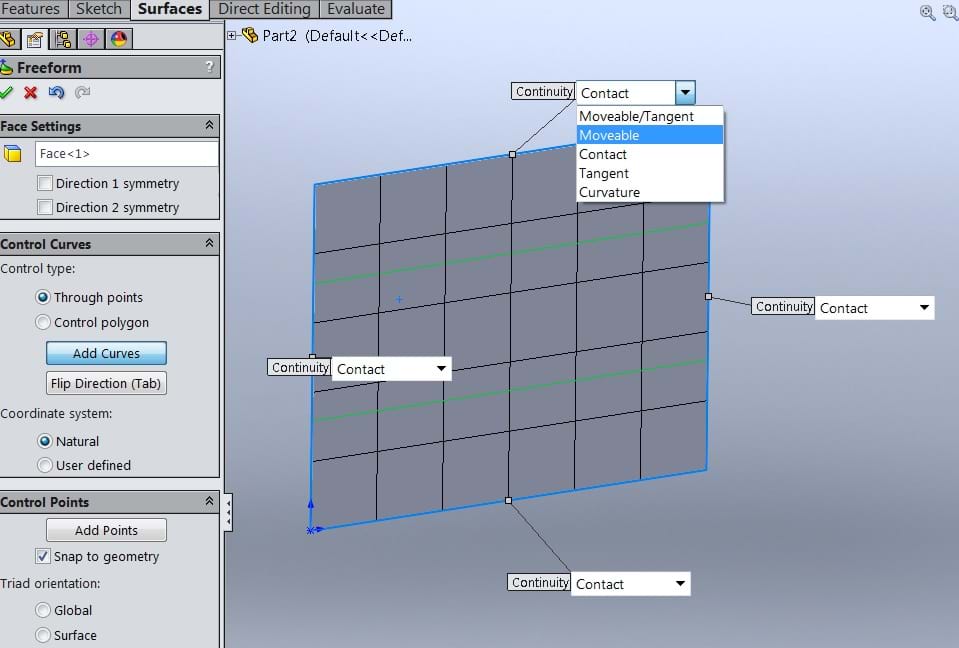Screen dimensions: 959x648
Task: Accept the Freeform feature with the green checkmark
Action: [7, 92]
